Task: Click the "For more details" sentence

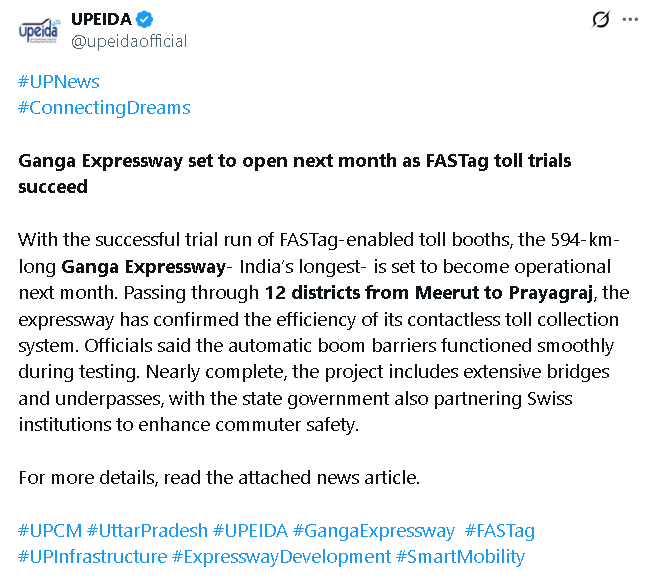Action: click(x=219, y=477)
